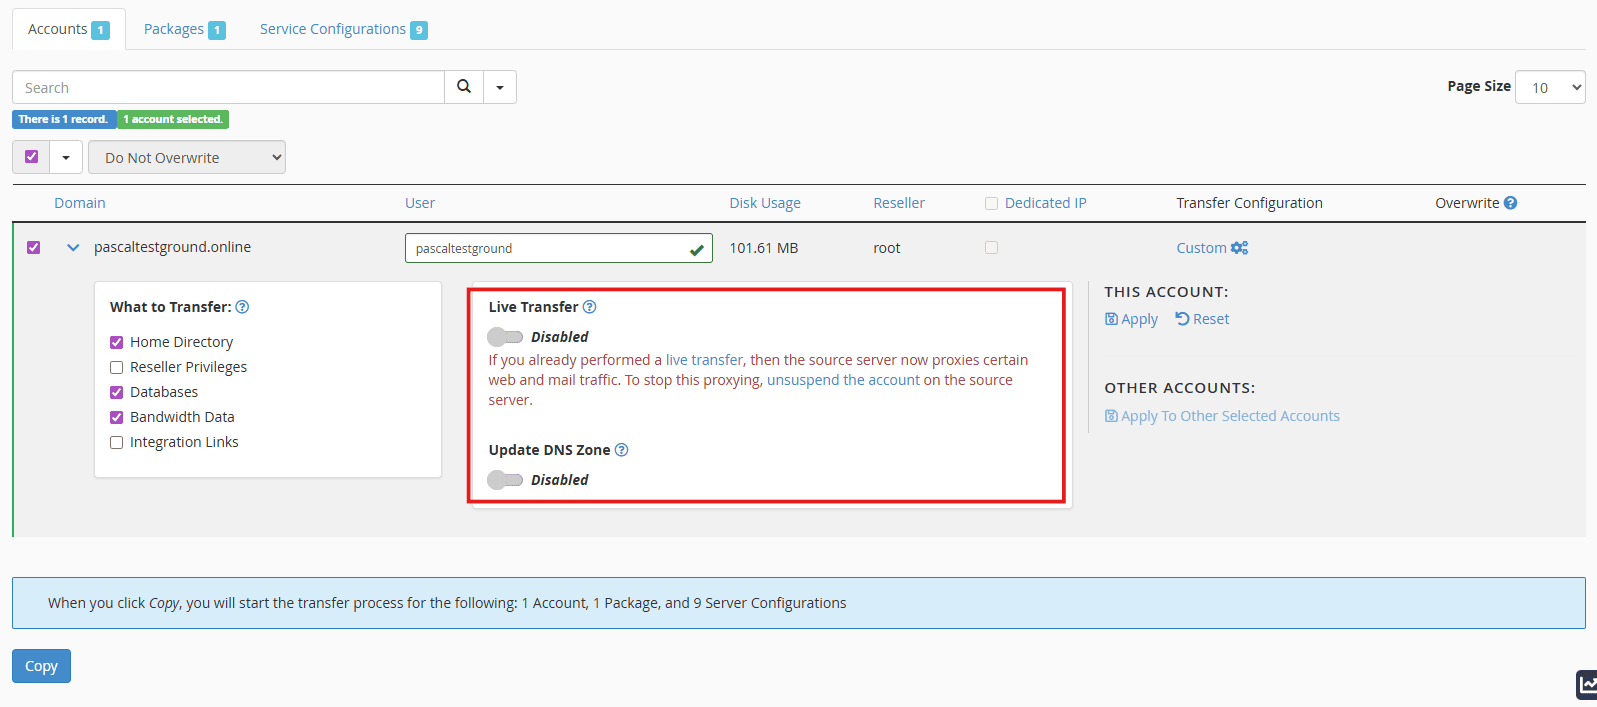
Task: Sort by the Domain column header
Action: click(x=80, y=203)
